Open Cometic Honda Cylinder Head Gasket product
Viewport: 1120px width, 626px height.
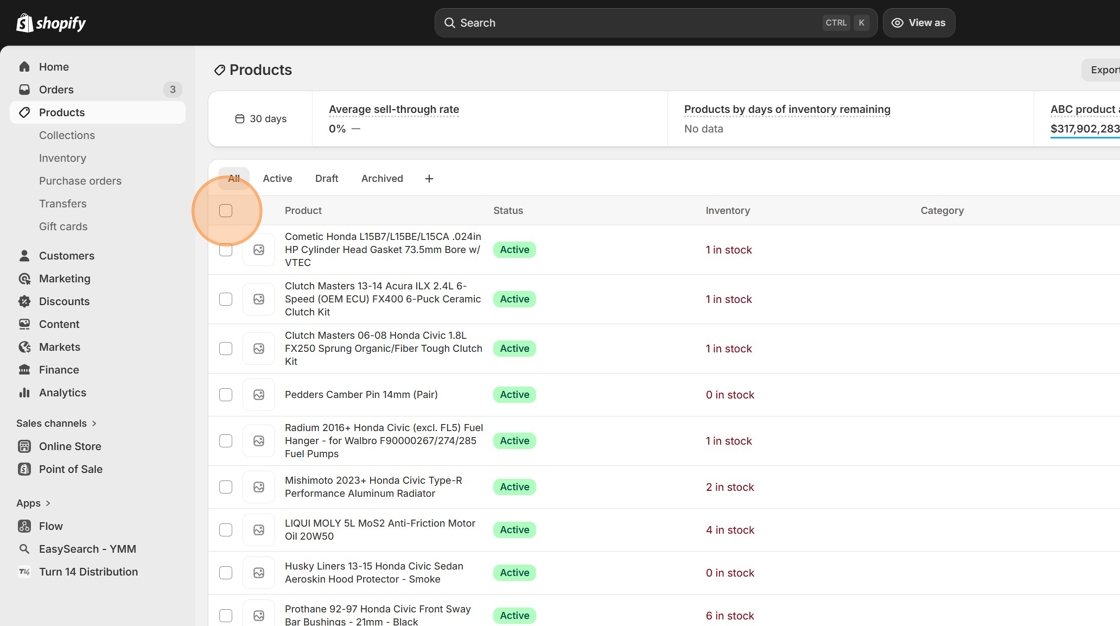[383, 250]
